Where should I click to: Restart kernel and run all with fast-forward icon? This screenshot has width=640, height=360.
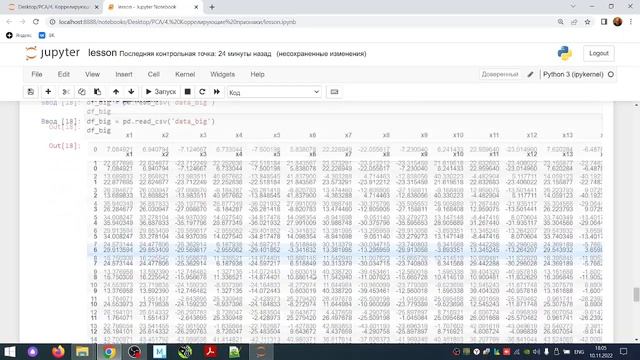[x=217, y=92]
